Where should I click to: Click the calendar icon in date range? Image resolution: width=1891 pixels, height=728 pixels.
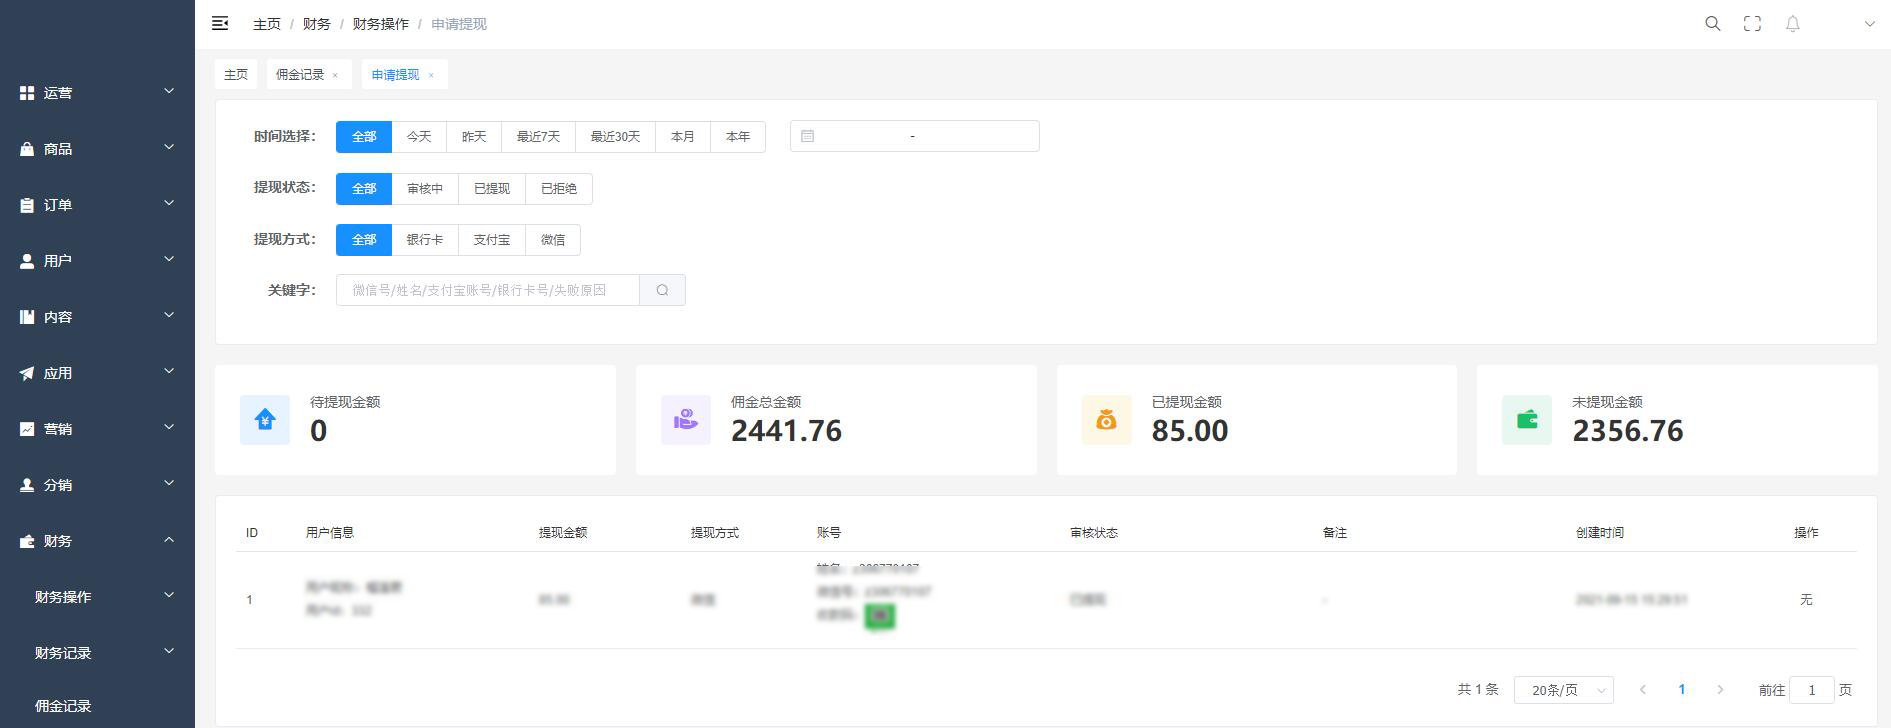tap(808, 136)
